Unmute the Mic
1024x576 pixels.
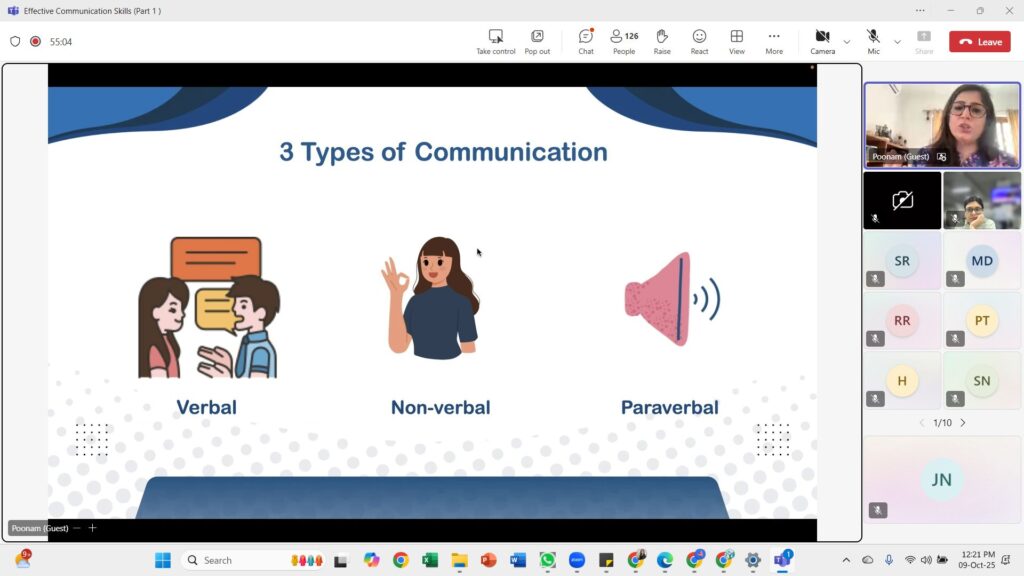point(873,41)
